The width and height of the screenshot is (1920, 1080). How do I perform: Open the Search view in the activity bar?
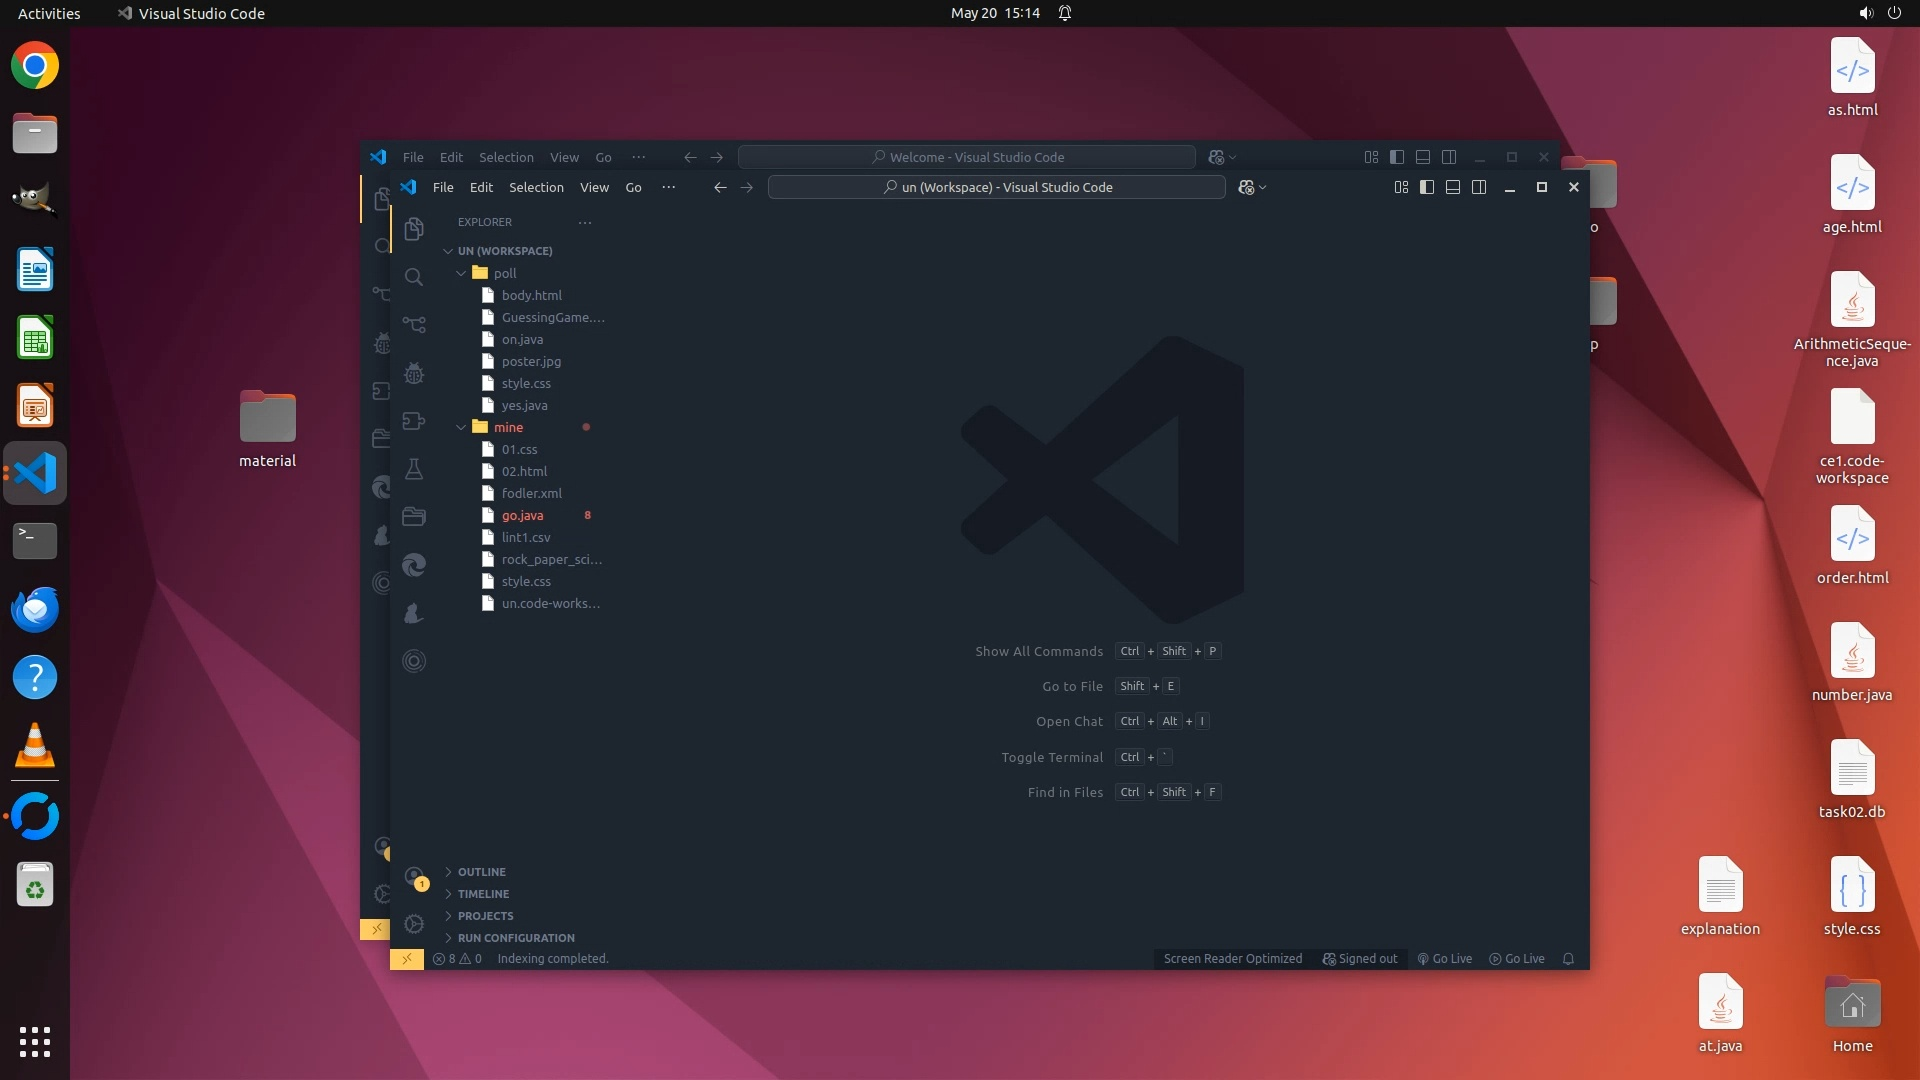click(x=414, y=277)
